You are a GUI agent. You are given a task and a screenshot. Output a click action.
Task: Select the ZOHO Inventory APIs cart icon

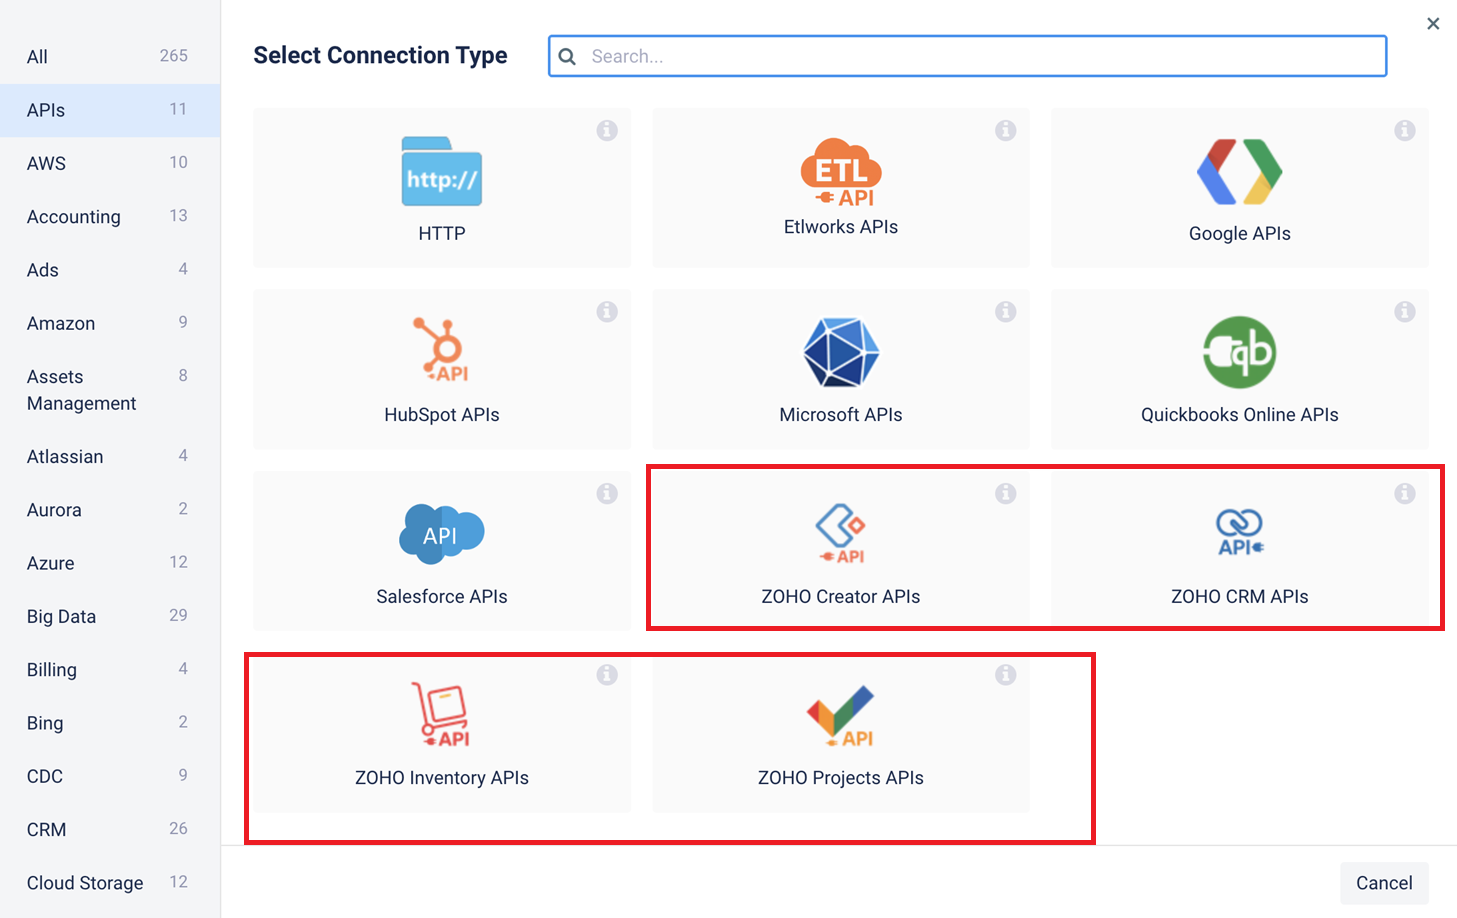pyautogui.click(x=441, y=714)
